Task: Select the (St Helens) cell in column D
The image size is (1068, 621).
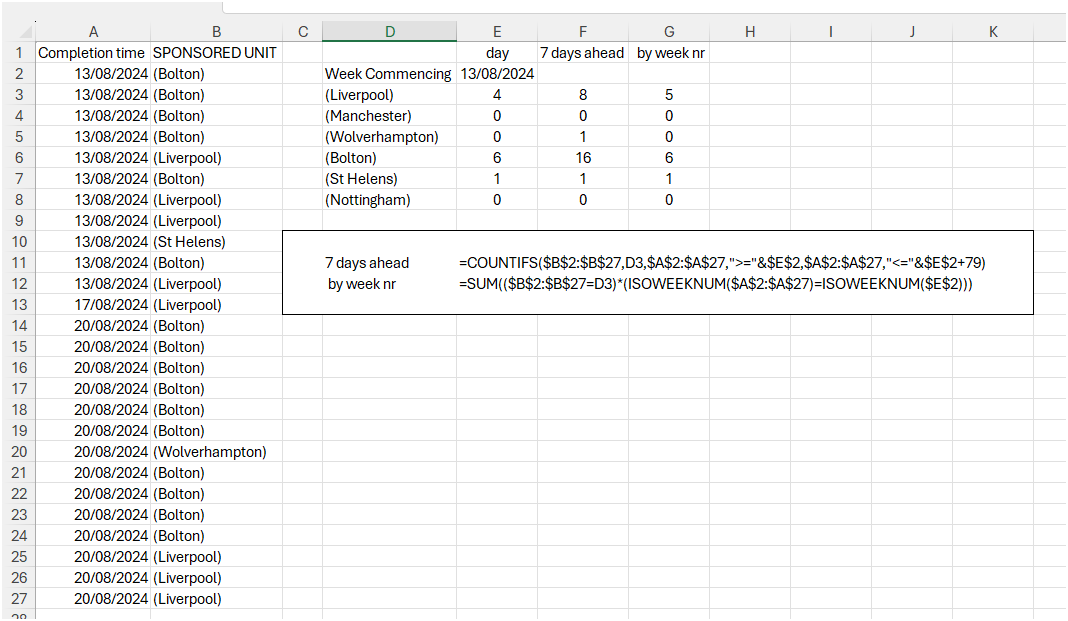Action: [x=390, y=178]
